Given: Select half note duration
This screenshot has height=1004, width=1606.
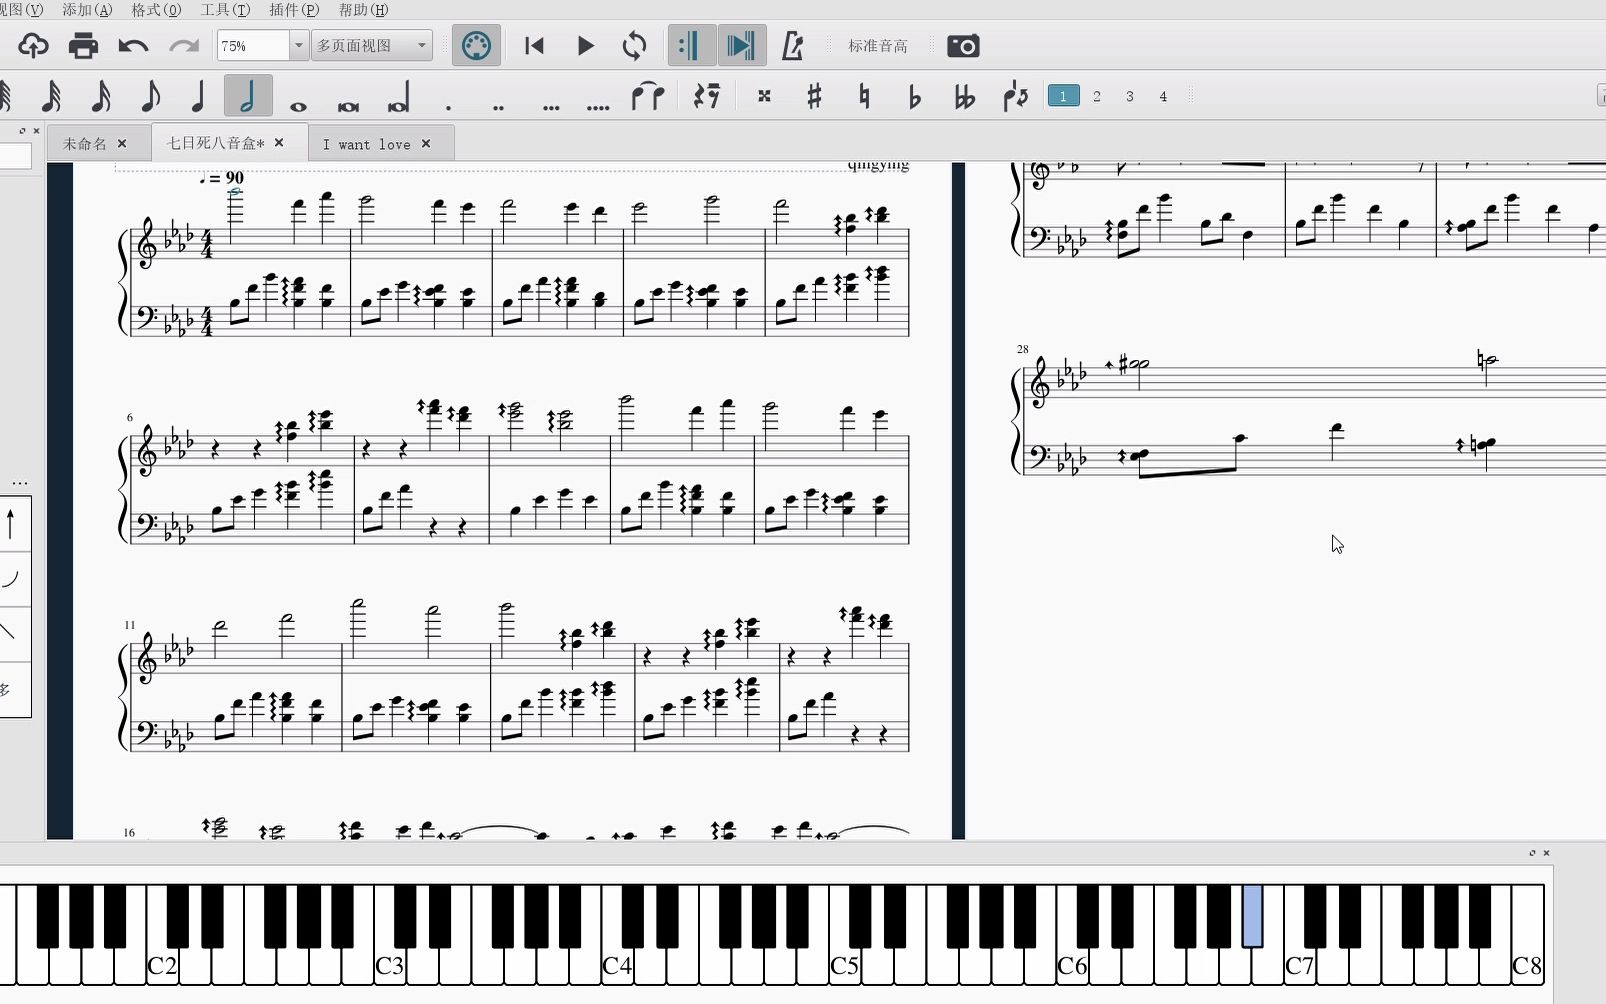Looking at the screenshot, I should (247, 97).
